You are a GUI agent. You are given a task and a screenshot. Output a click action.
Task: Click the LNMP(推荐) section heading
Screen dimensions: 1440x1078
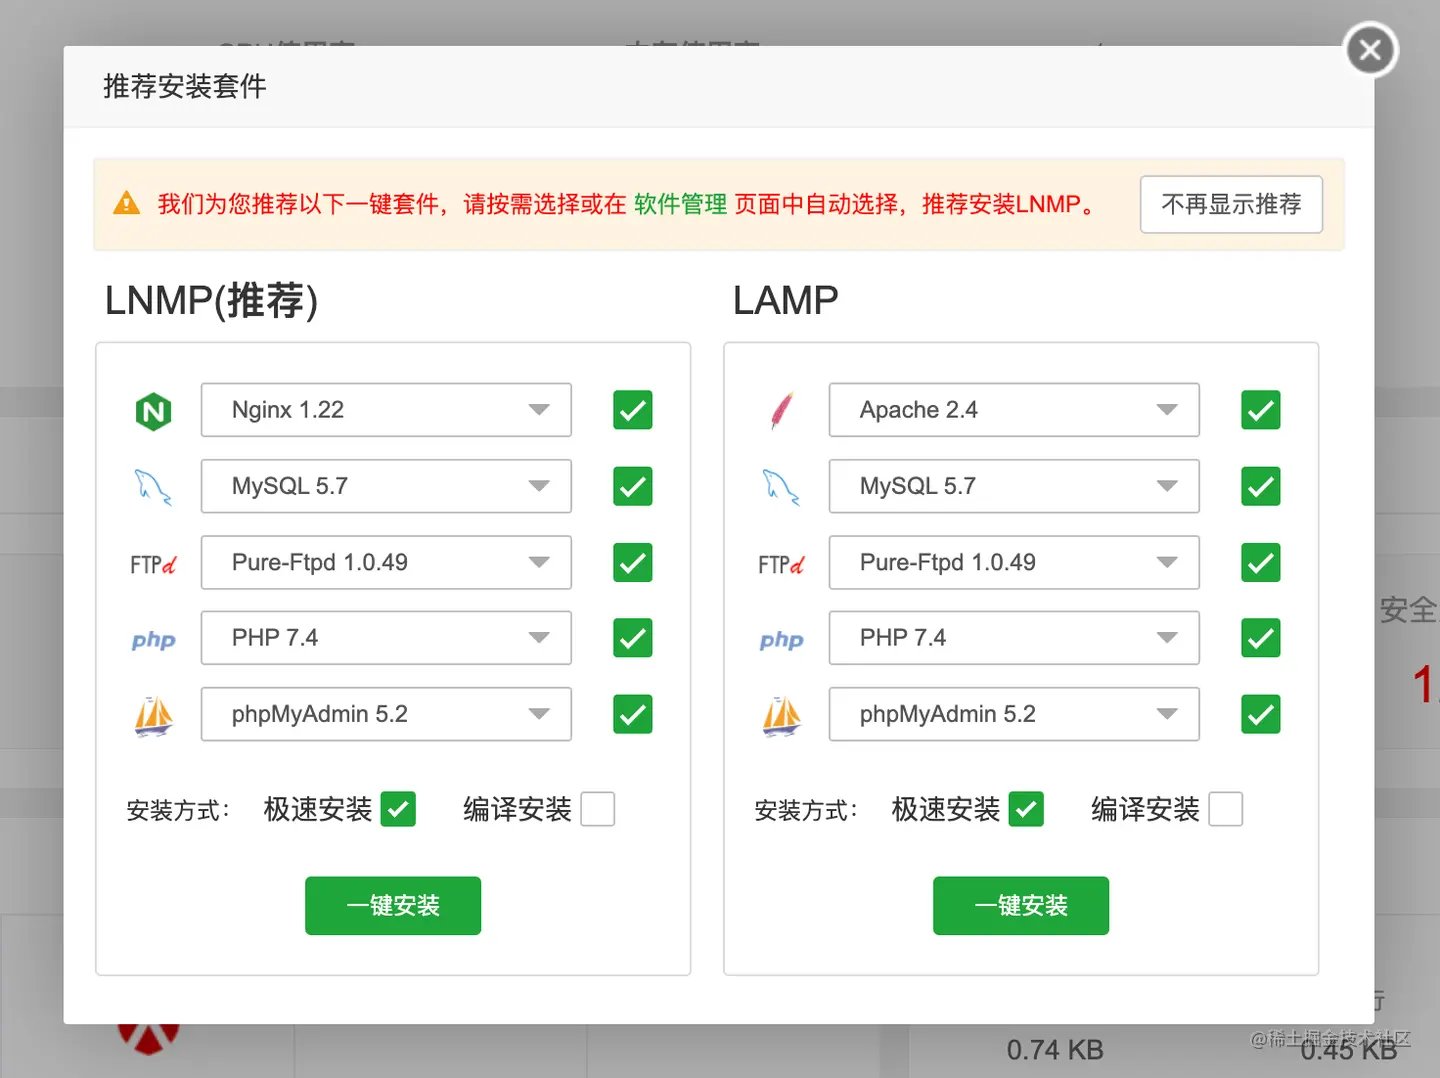pyautogui.click(x=210, y=300)
